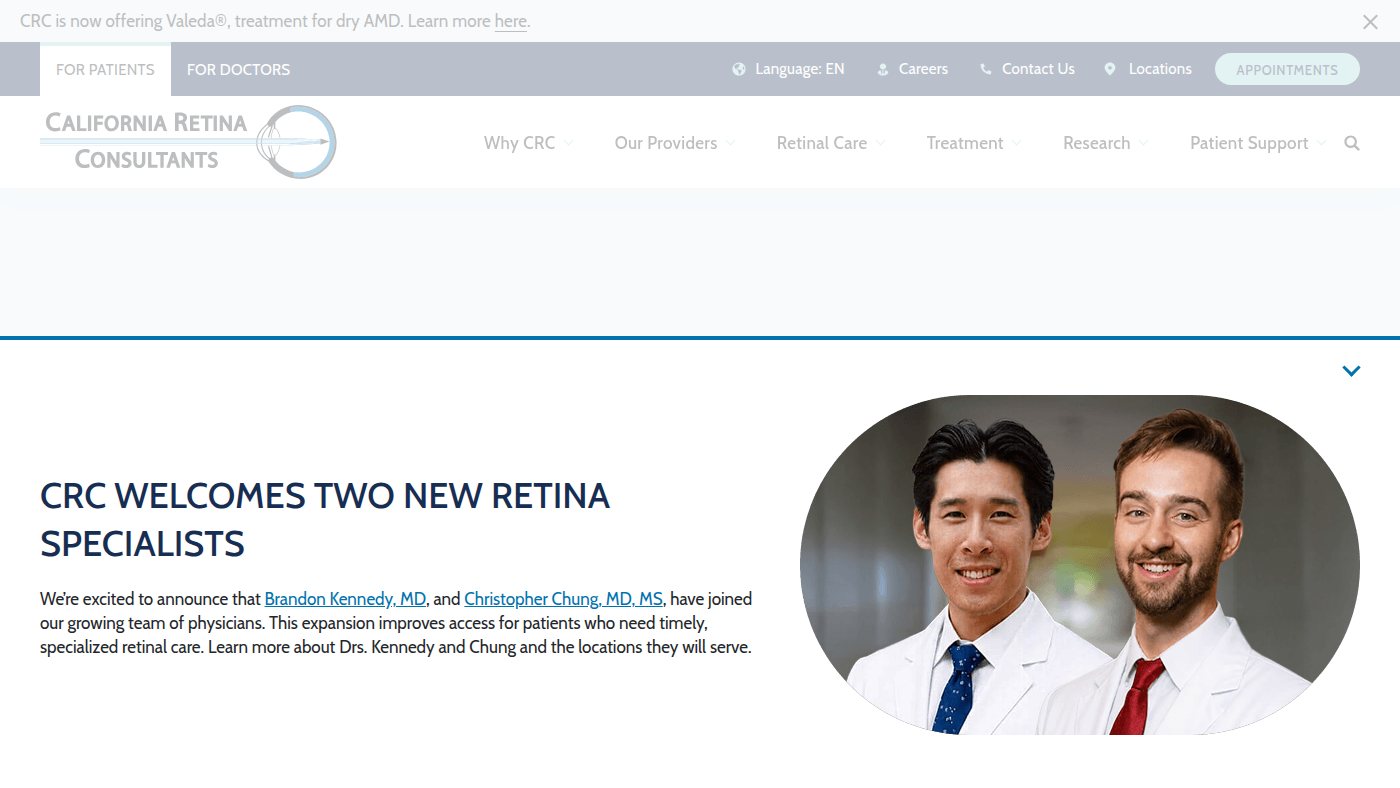Open the Language: EN selector

[799, 69]
